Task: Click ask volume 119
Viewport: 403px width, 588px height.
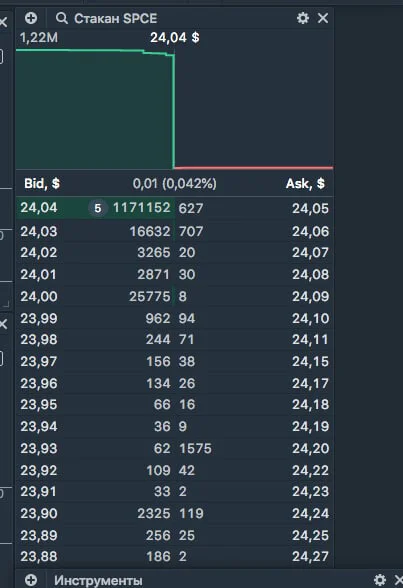Action: (x=191, y=514)
